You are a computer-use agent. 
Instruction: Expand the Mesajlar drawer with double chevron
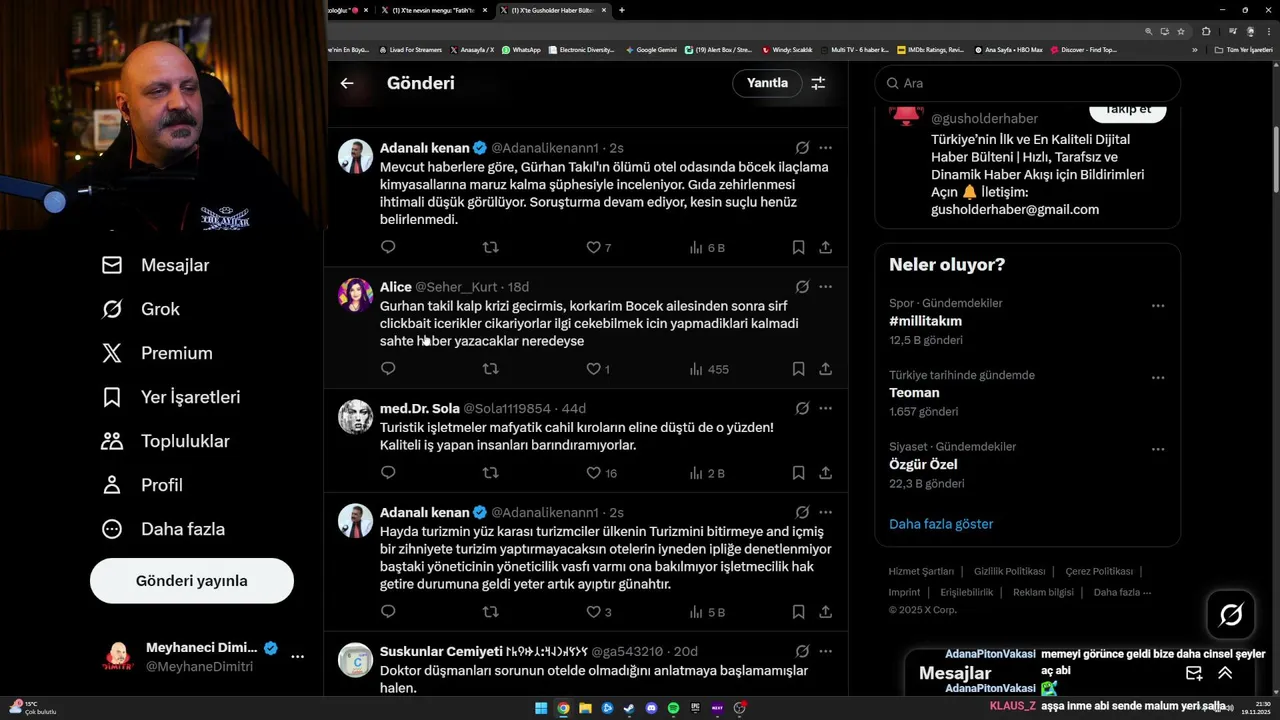[1225, 673]
